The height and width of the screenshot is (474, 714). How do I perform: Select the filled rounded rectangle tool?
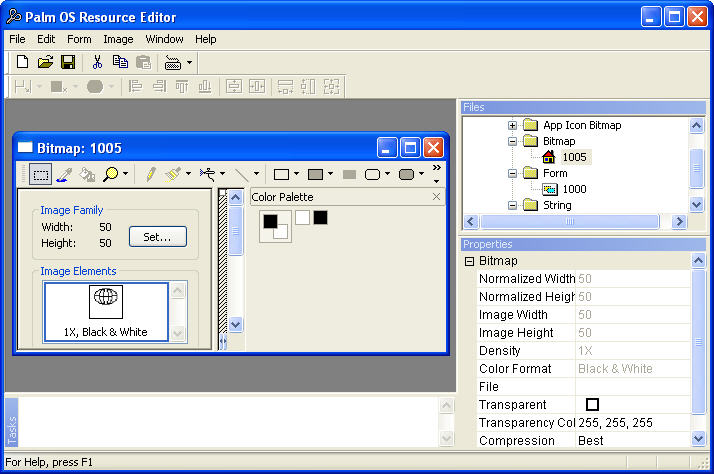(x=406, y=174)
